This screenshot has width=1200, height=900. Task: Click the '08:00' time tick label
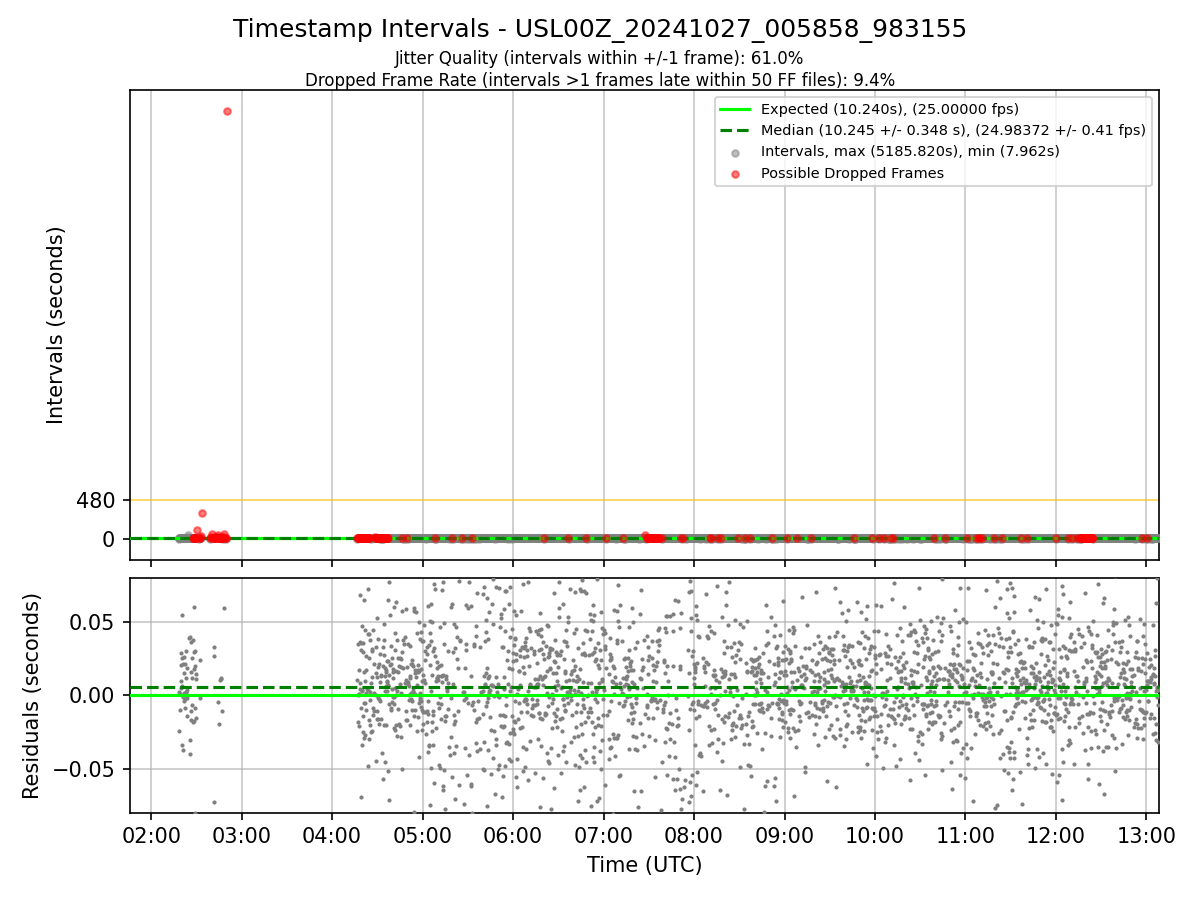pyautogui.click(x=694, y=835)
